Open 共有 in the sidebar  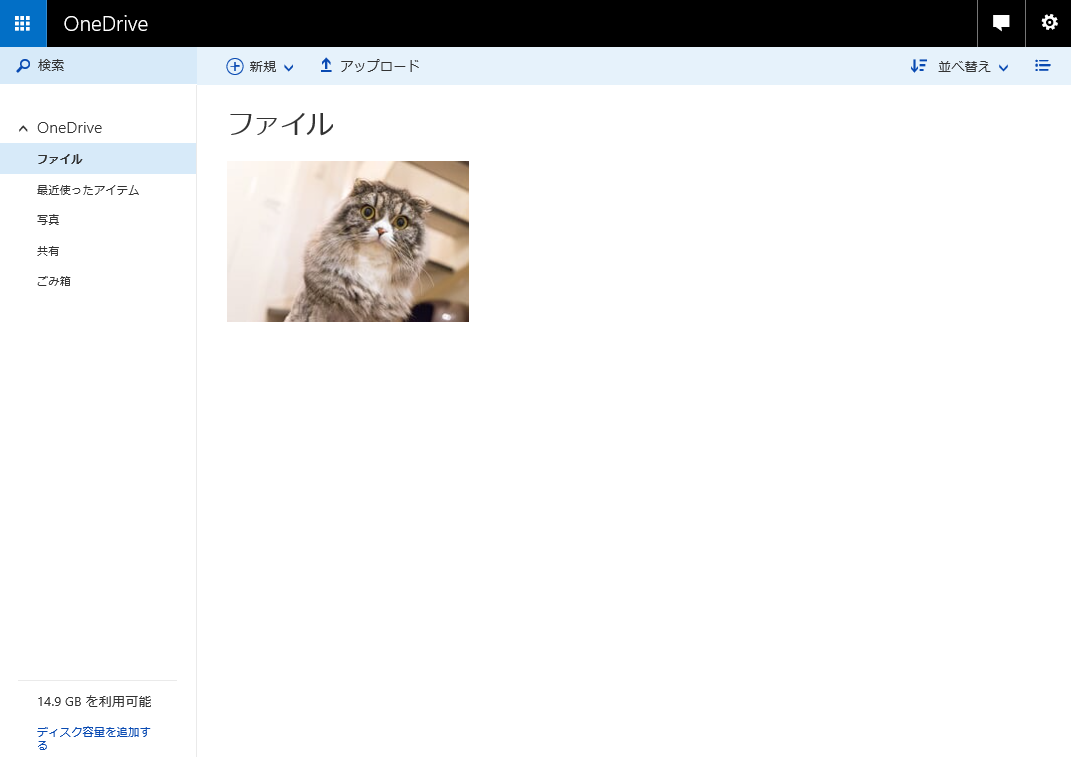coord(48,251)
